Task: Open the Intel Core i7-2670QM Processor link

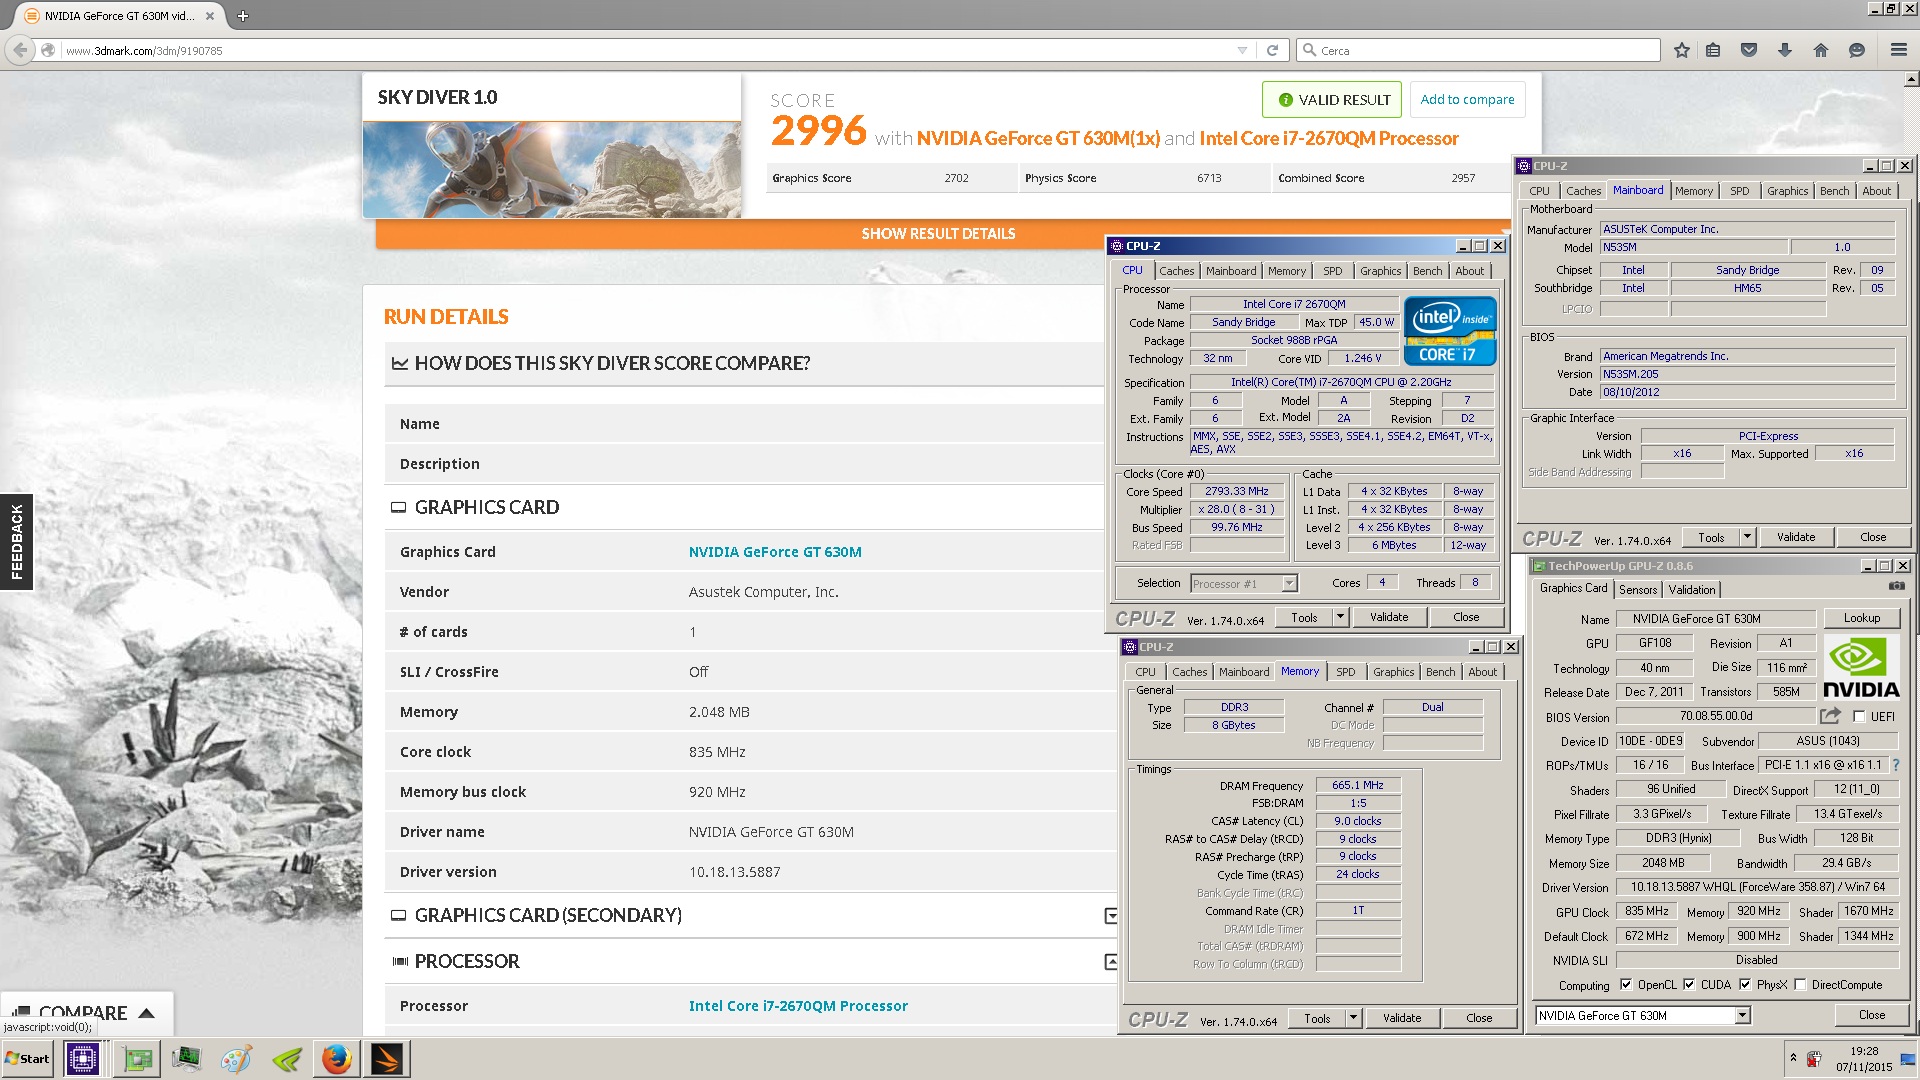Action: (798, 1006)
